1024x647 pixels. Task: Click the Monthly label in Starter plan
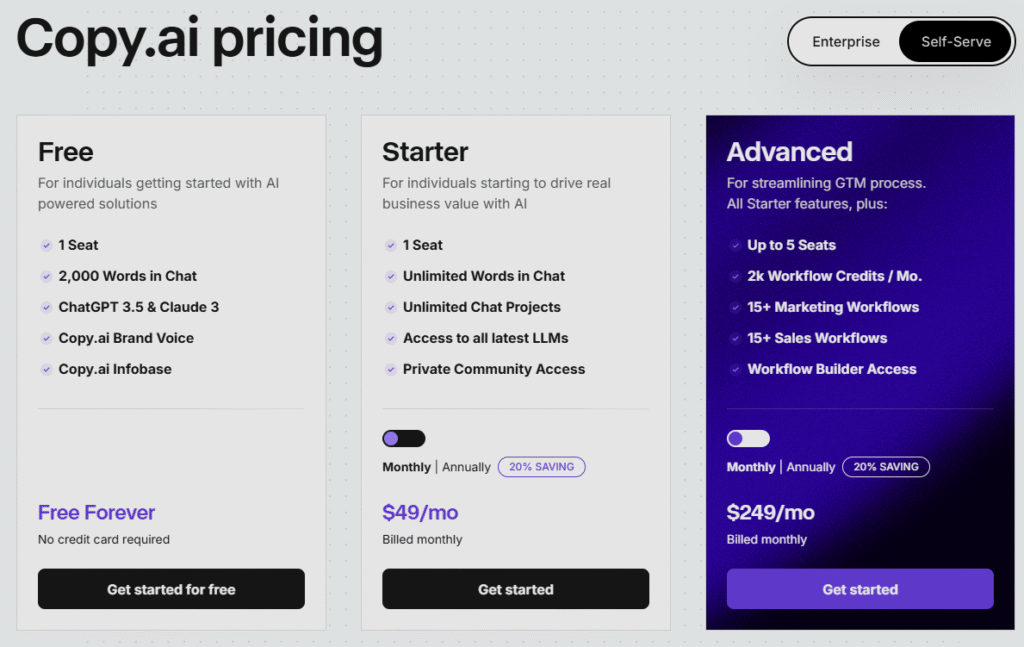tap(406, 467)
